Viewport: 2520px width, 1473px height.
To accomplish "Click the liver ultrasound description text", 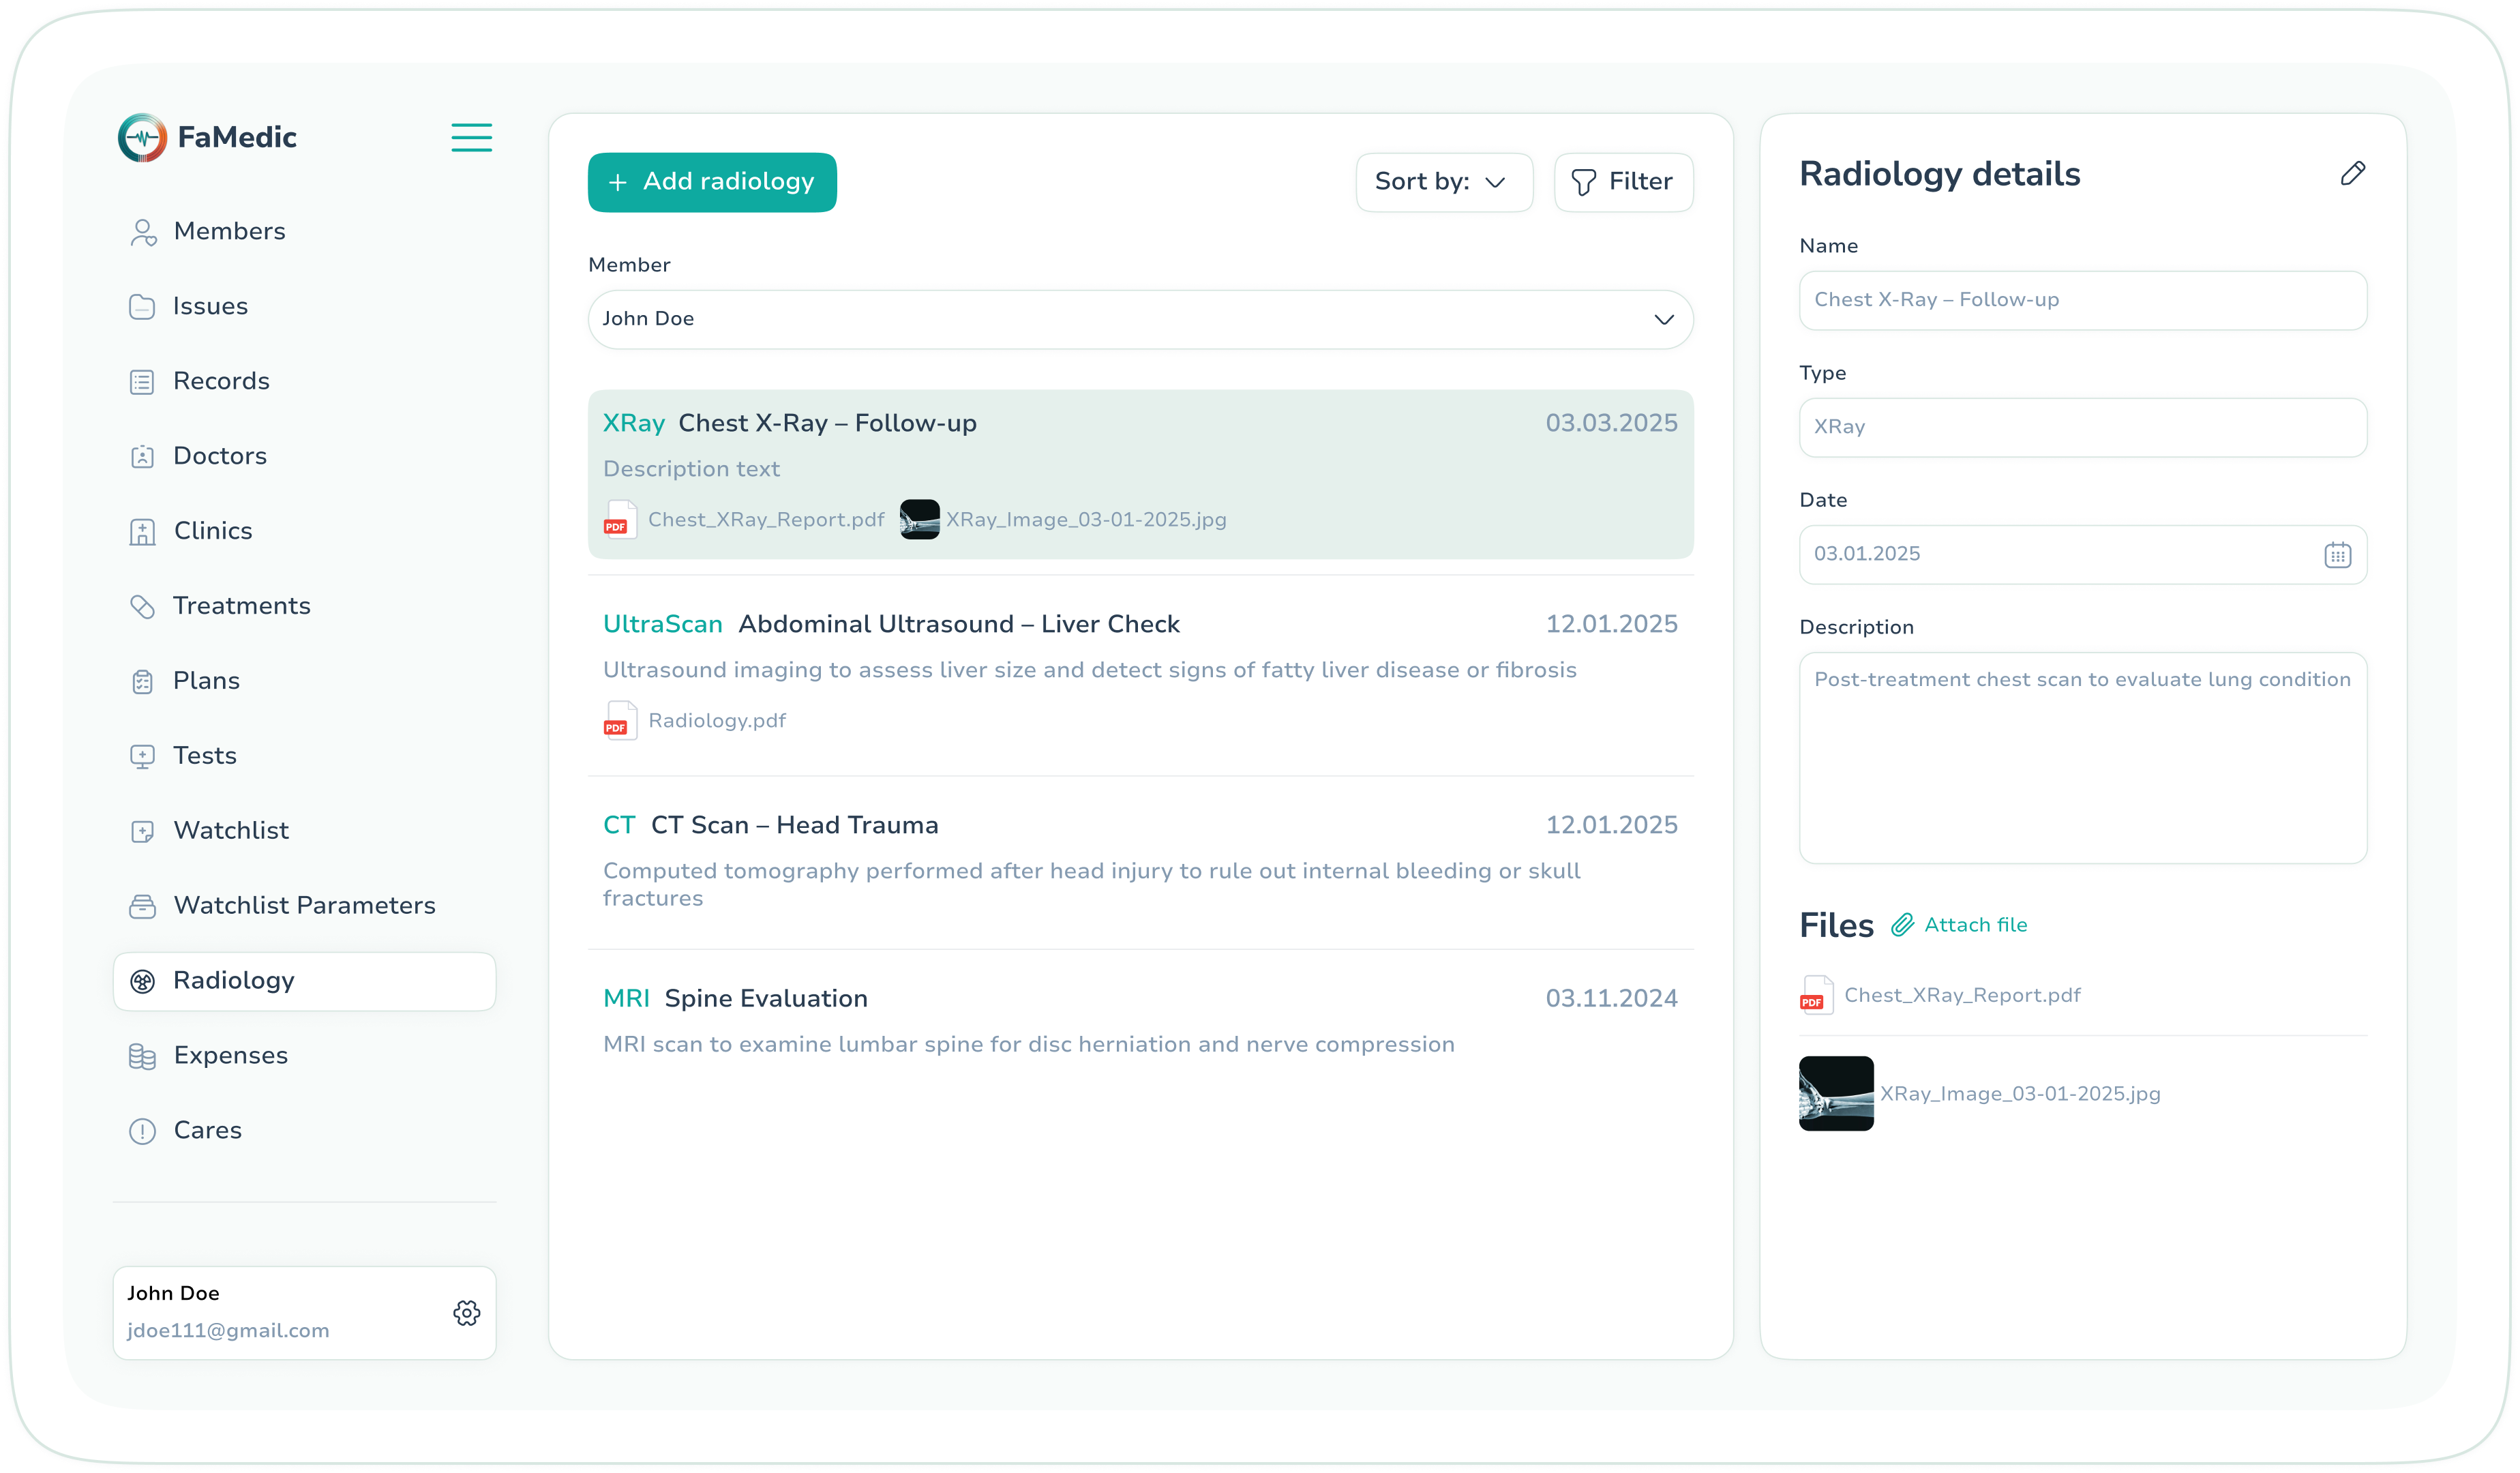I will pos(1089,670).
